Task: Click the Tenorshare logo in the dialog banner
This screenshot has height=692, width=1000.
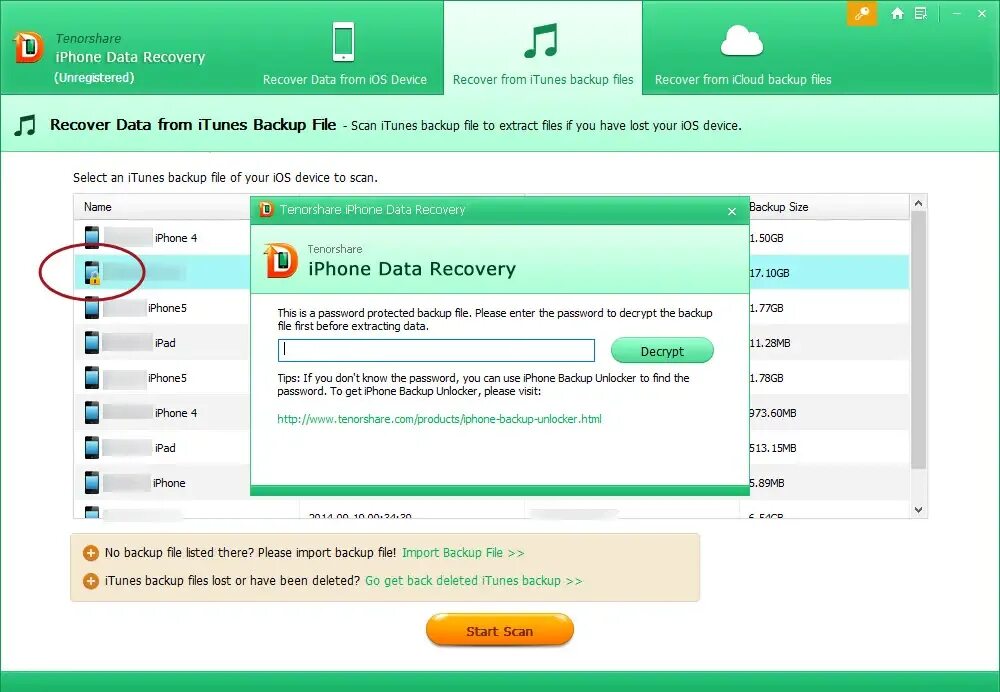Action: [281, 261]
